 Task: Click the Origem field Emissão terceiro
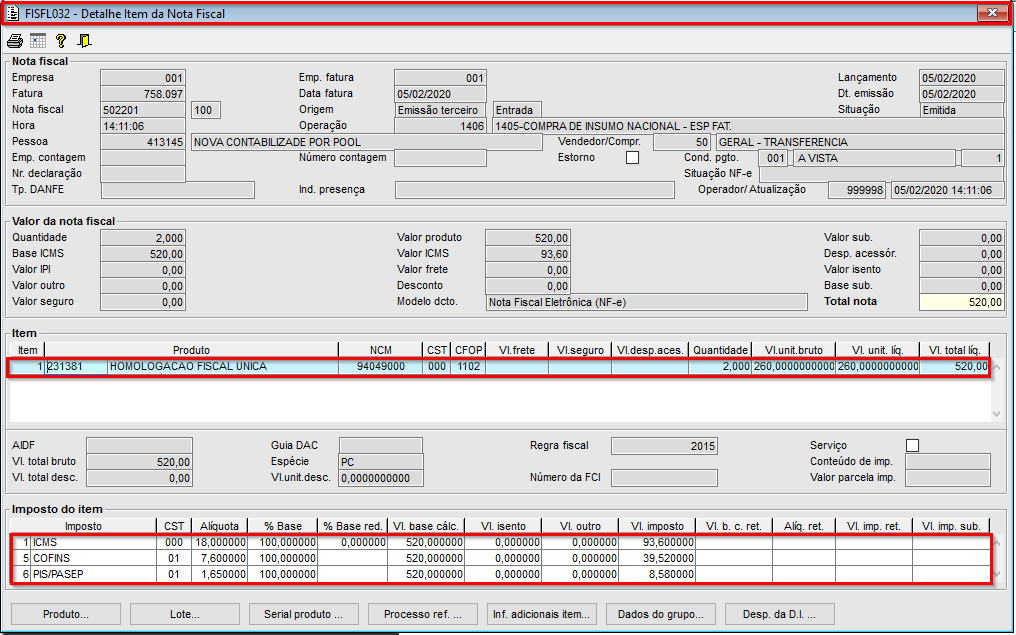440,110
